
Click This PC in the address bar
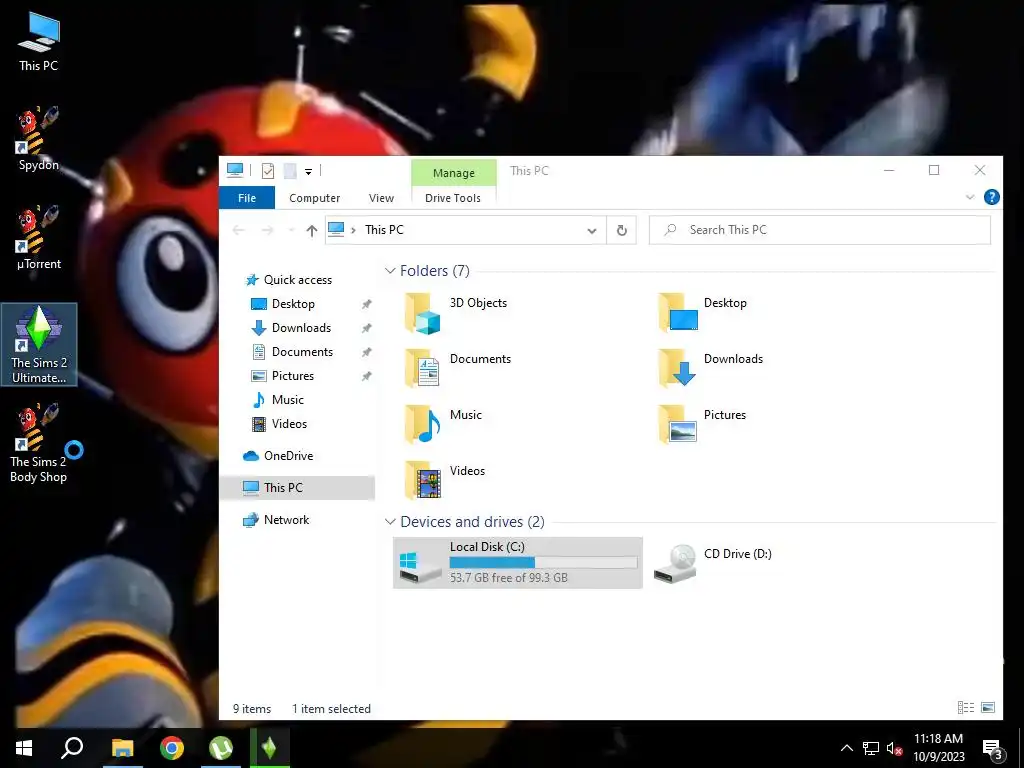[x=384, y=230]
